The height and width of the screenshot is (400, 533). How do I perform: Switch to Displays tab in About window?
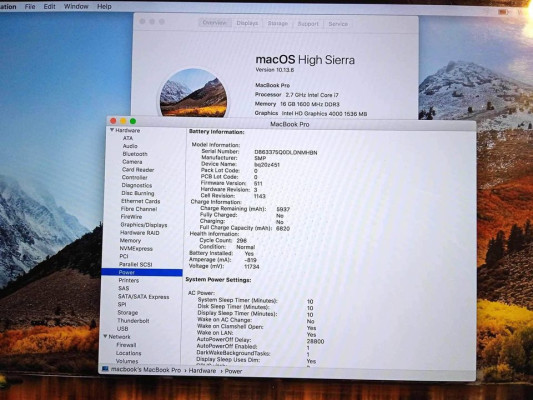tap(247, 23)
